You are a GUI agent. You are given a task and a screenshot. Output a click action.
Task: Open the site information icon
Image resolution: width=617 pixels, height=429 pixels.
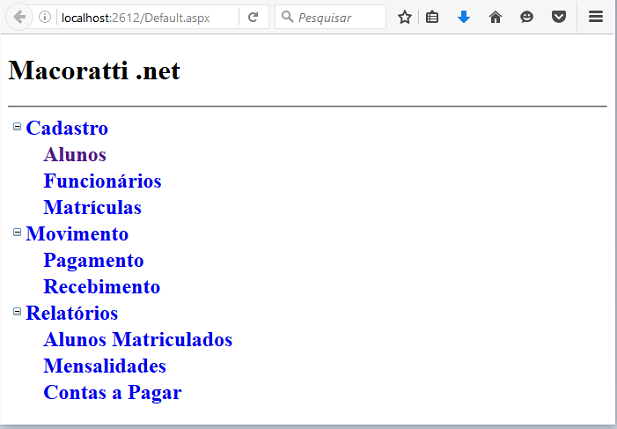[45, 17]
